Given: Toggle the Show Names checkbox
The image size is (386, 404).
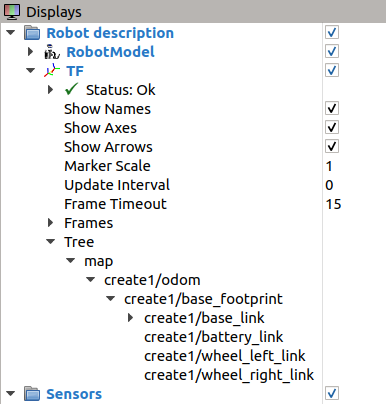Looking at the screenshot, I should [x=332, y=109].
